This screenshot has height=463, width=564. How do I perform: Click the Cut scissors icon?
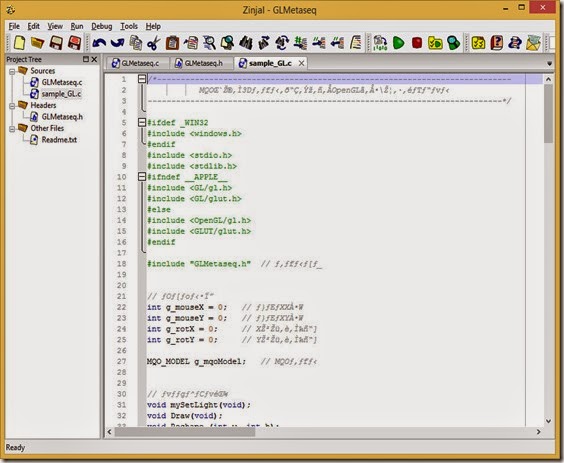click(154, 43)
